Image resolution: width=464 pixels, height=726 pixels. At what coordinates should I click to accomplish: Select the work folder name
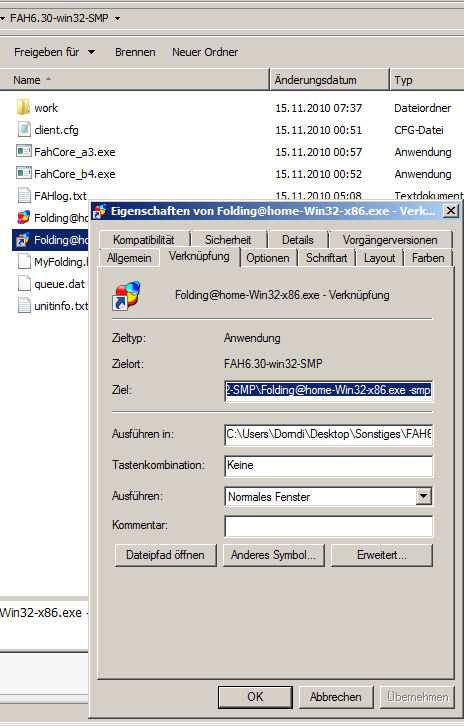[46, 108]
